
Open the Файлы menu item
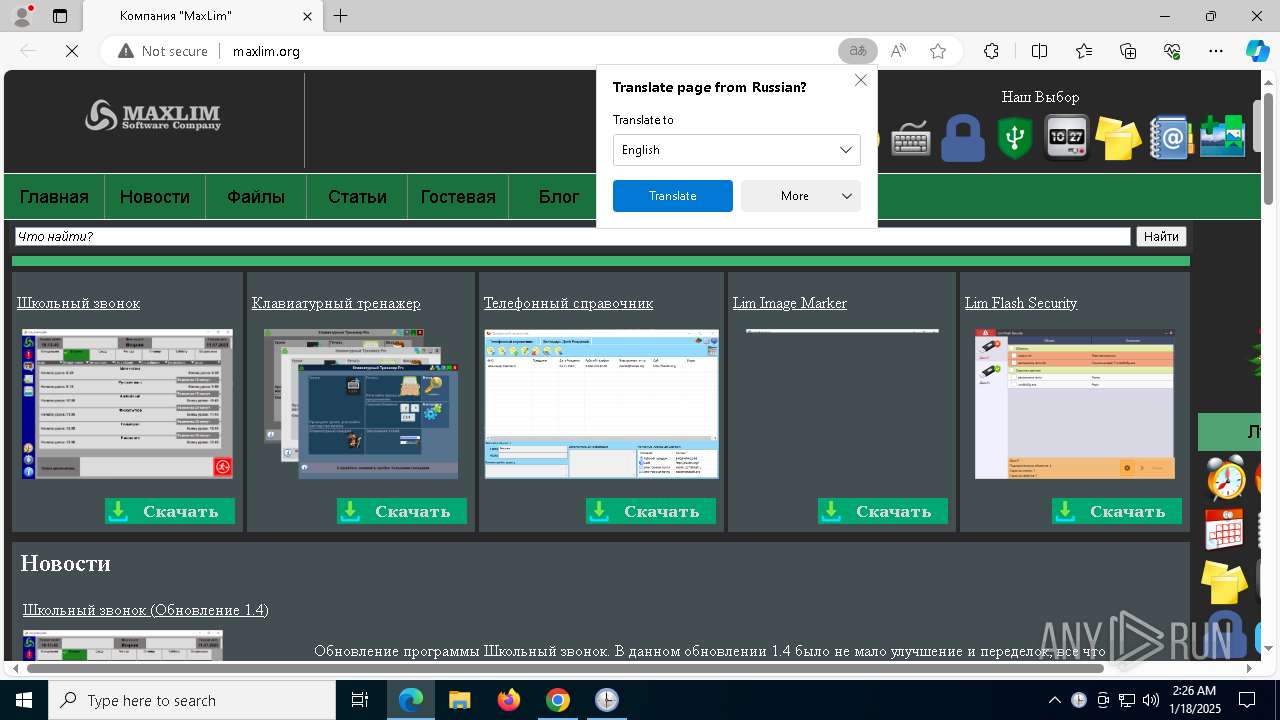256,197
